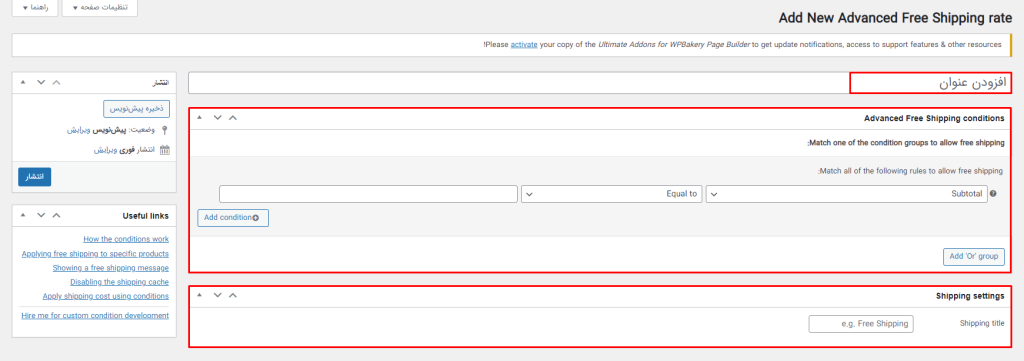Move the Useful links panel down

[41, 215]
